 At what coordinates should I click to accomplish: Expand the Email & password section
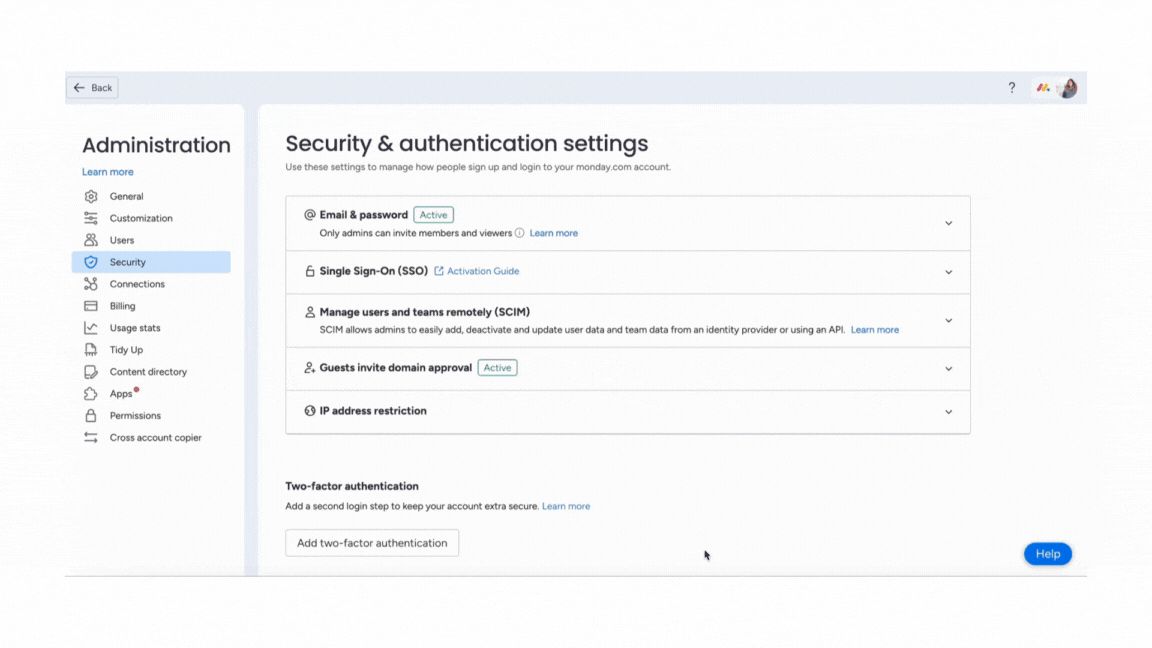[948, 222]
